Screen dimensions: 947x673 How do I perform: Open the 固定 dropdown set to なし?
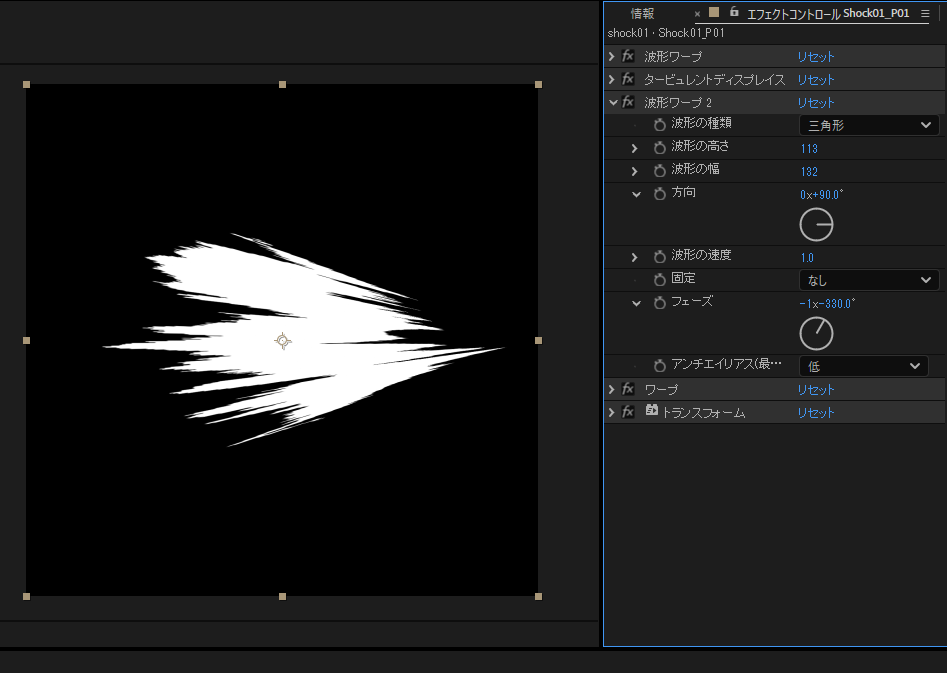(868, 280)
